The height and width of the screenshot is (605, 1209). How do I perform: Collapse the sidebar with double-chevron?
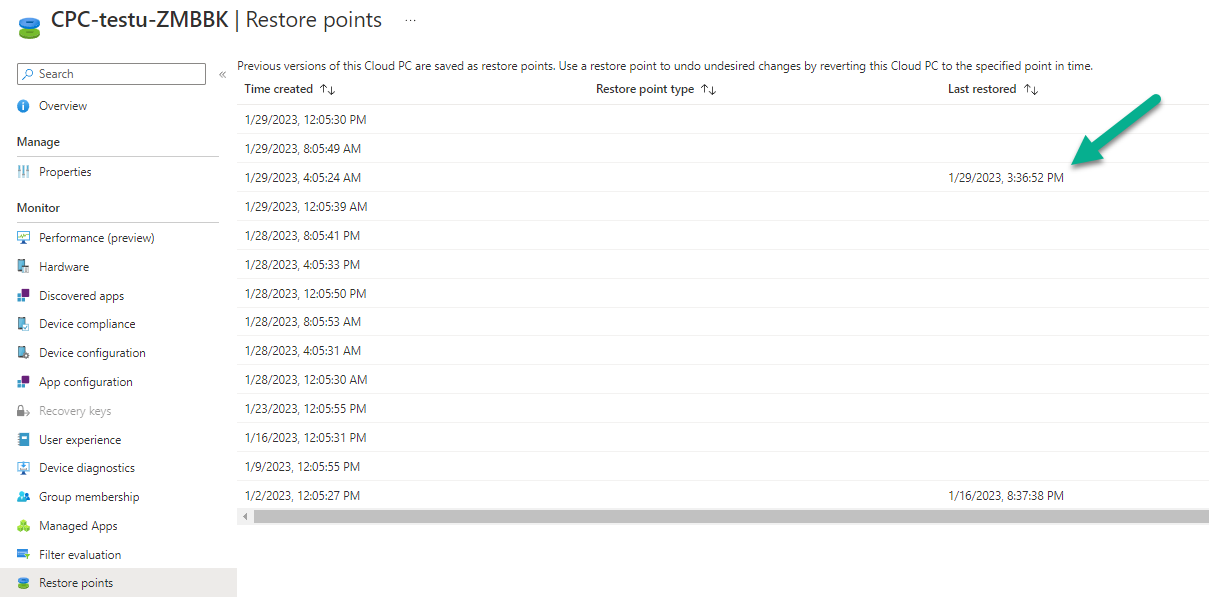pyautogui.click(x=222, y=74)
